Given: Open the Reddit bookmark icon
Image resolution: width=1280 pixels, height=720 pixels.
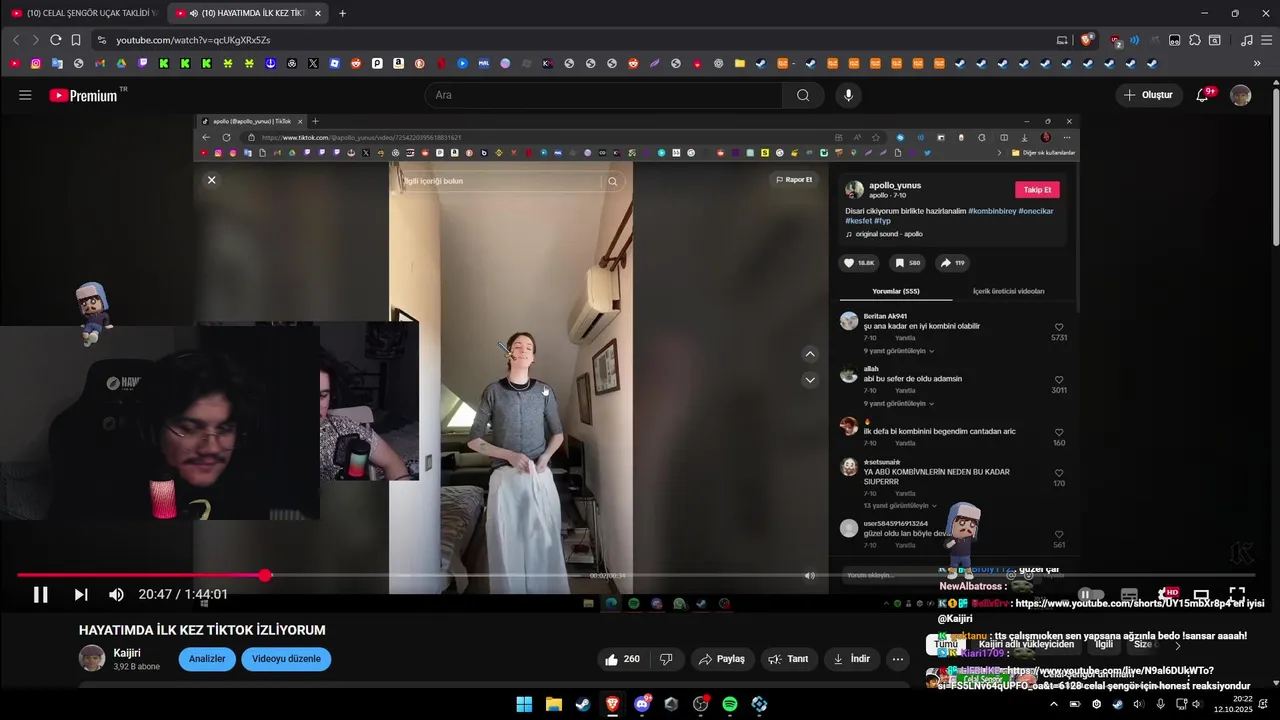Looking at the screenshot, I should (356, 63).
